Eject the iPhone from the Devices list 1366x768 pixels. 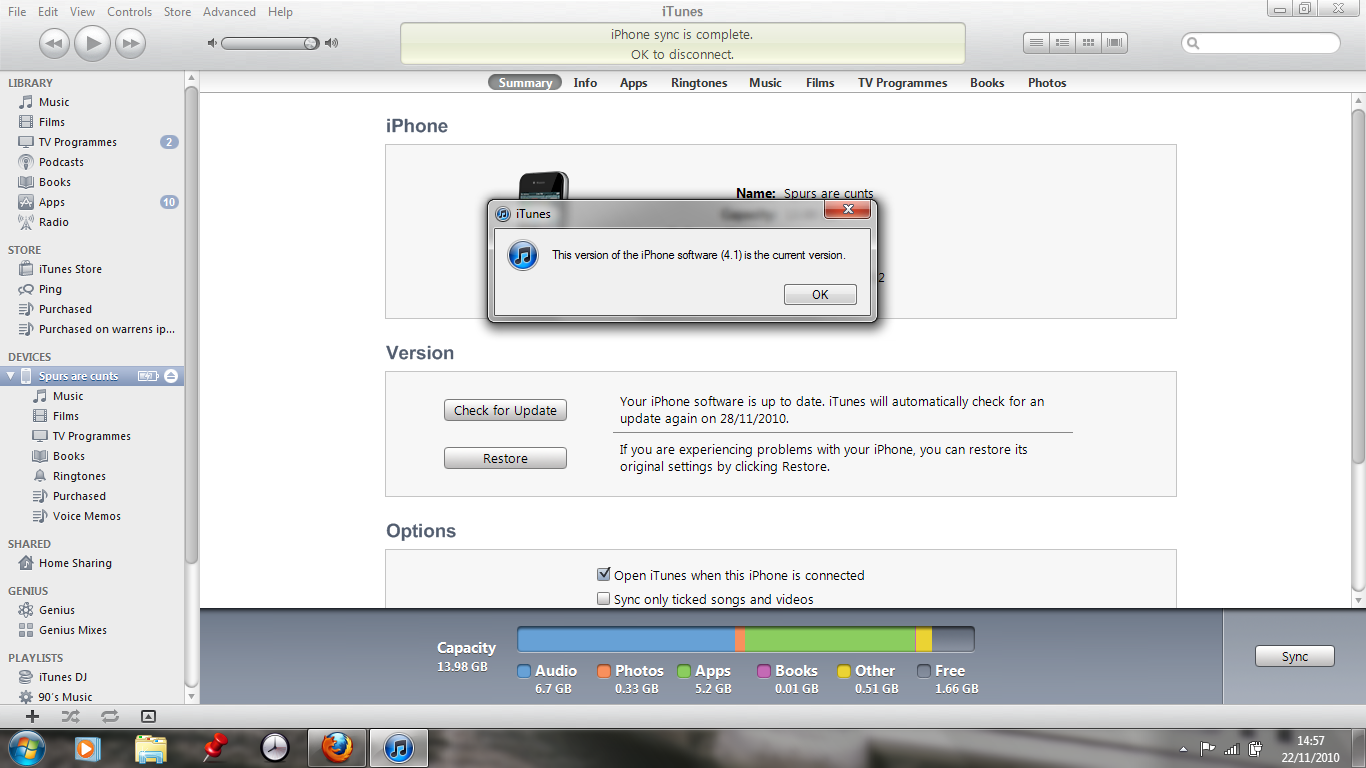tap(171, 376)
